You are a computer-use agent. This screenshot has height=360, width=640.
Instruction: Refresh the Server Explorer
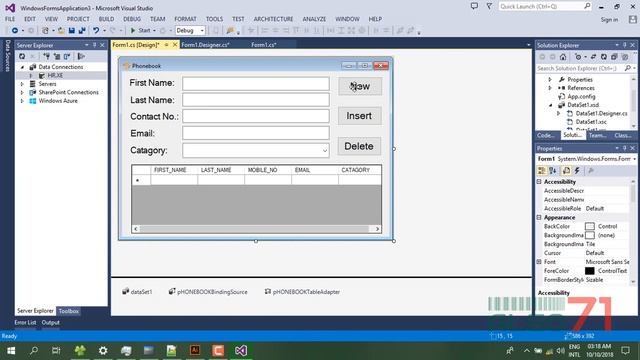click(x=22, y=56)
